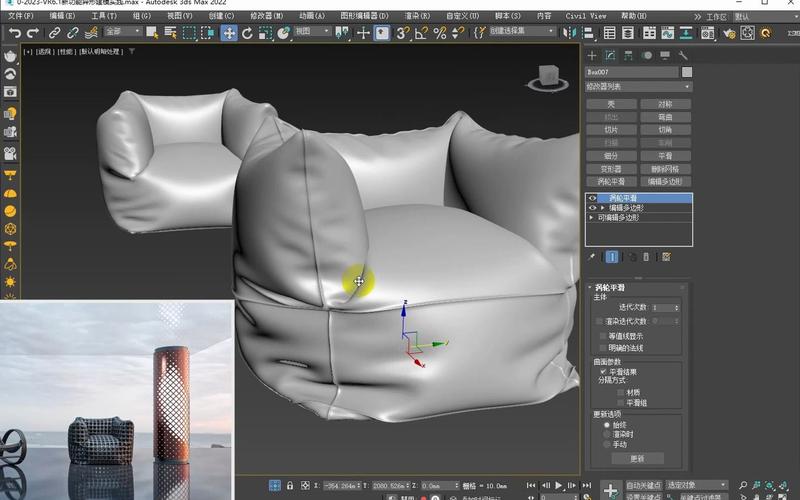800x500 pixels.
Task: Hide the 涡轮平滑 modifier with eye icon
Action: coord(592,198)
